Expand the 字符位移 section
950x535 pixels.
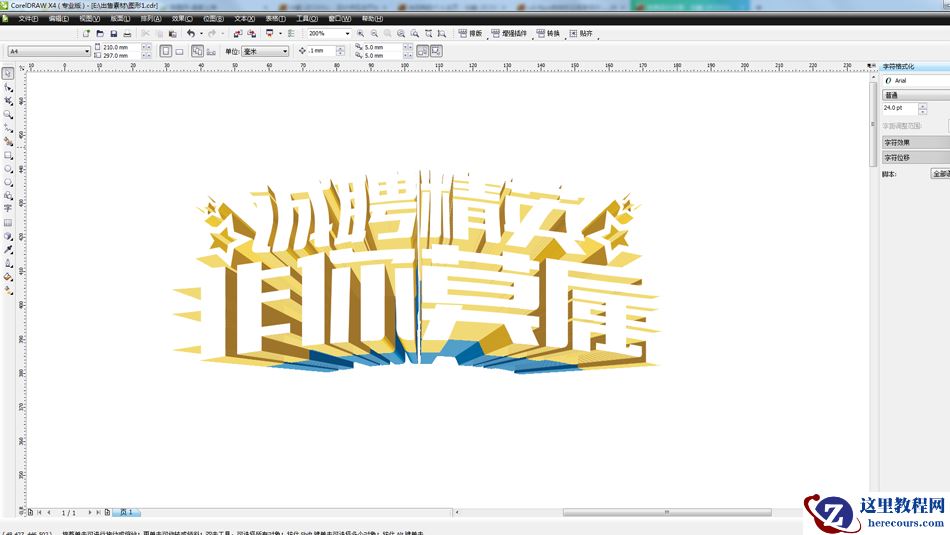pyautogui.click(x=916, y=158)
